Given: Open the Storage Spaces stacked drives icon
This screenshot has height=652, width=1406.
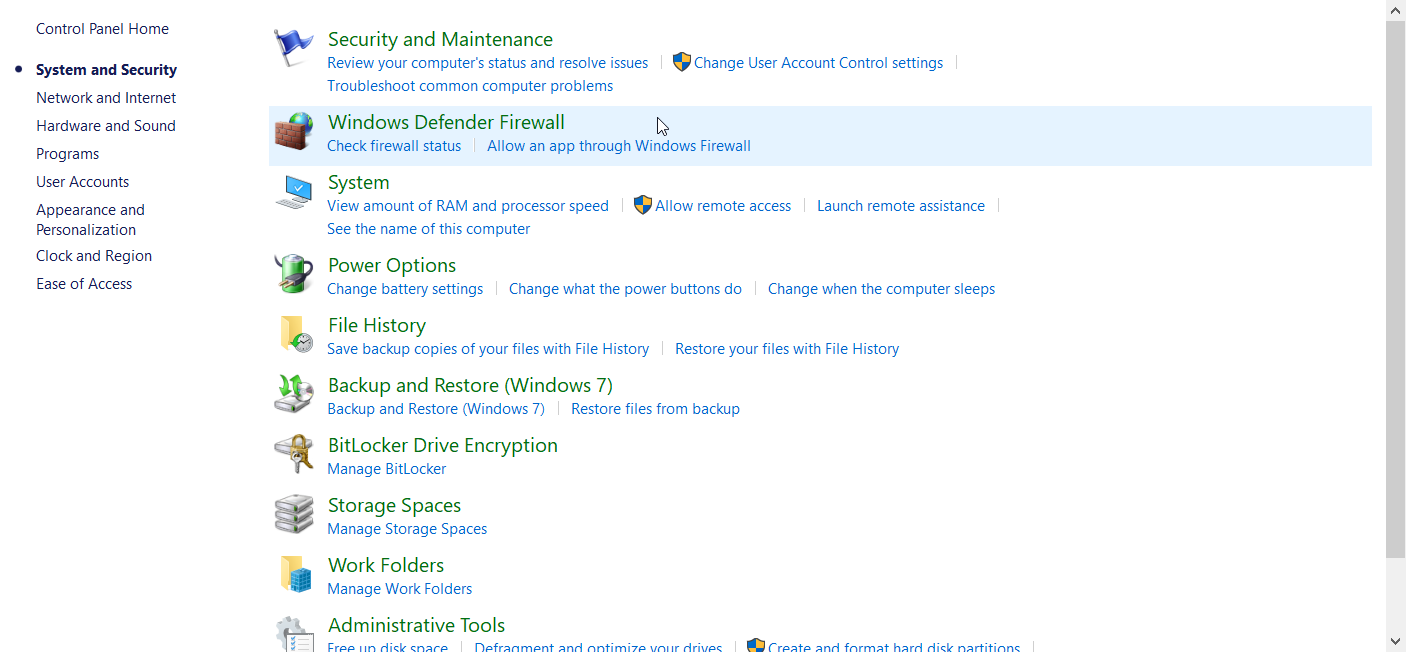Looking at the screenshot, I should 294,514.
